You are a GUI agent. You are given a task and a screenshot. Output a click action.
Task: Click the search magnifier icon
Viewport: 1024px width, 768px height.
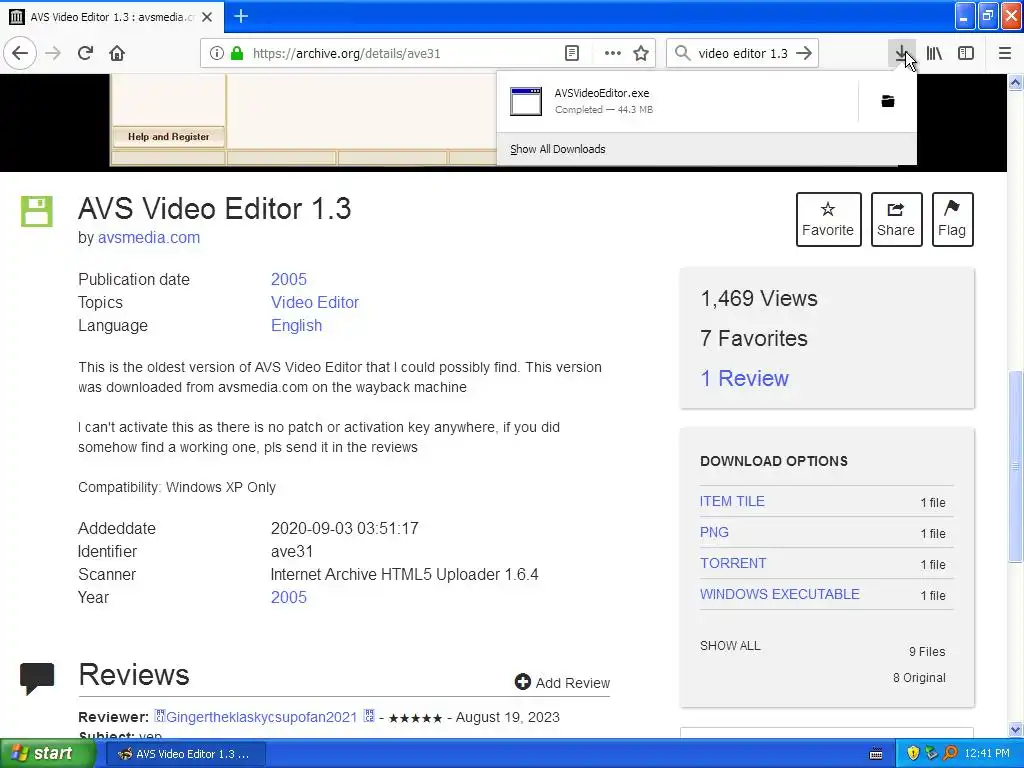point(682,53)
